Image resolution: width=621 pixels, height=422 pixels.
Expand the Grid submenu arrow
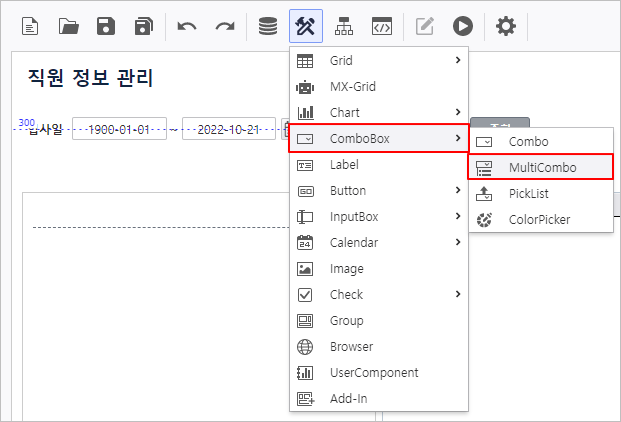click(458, 60)
